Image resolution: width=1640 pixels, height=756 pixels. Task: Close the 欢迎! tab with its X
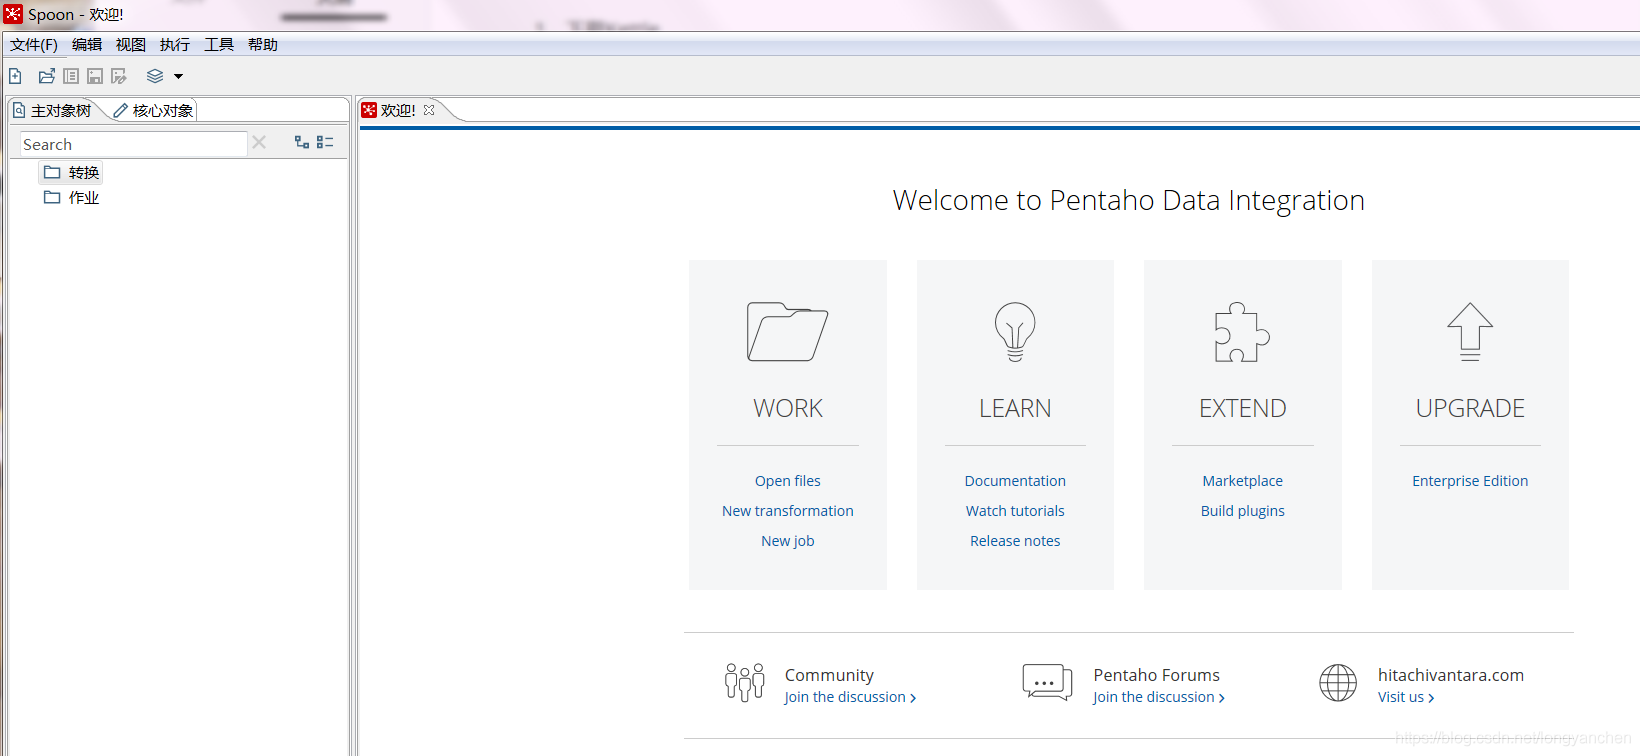click(429, 110)
